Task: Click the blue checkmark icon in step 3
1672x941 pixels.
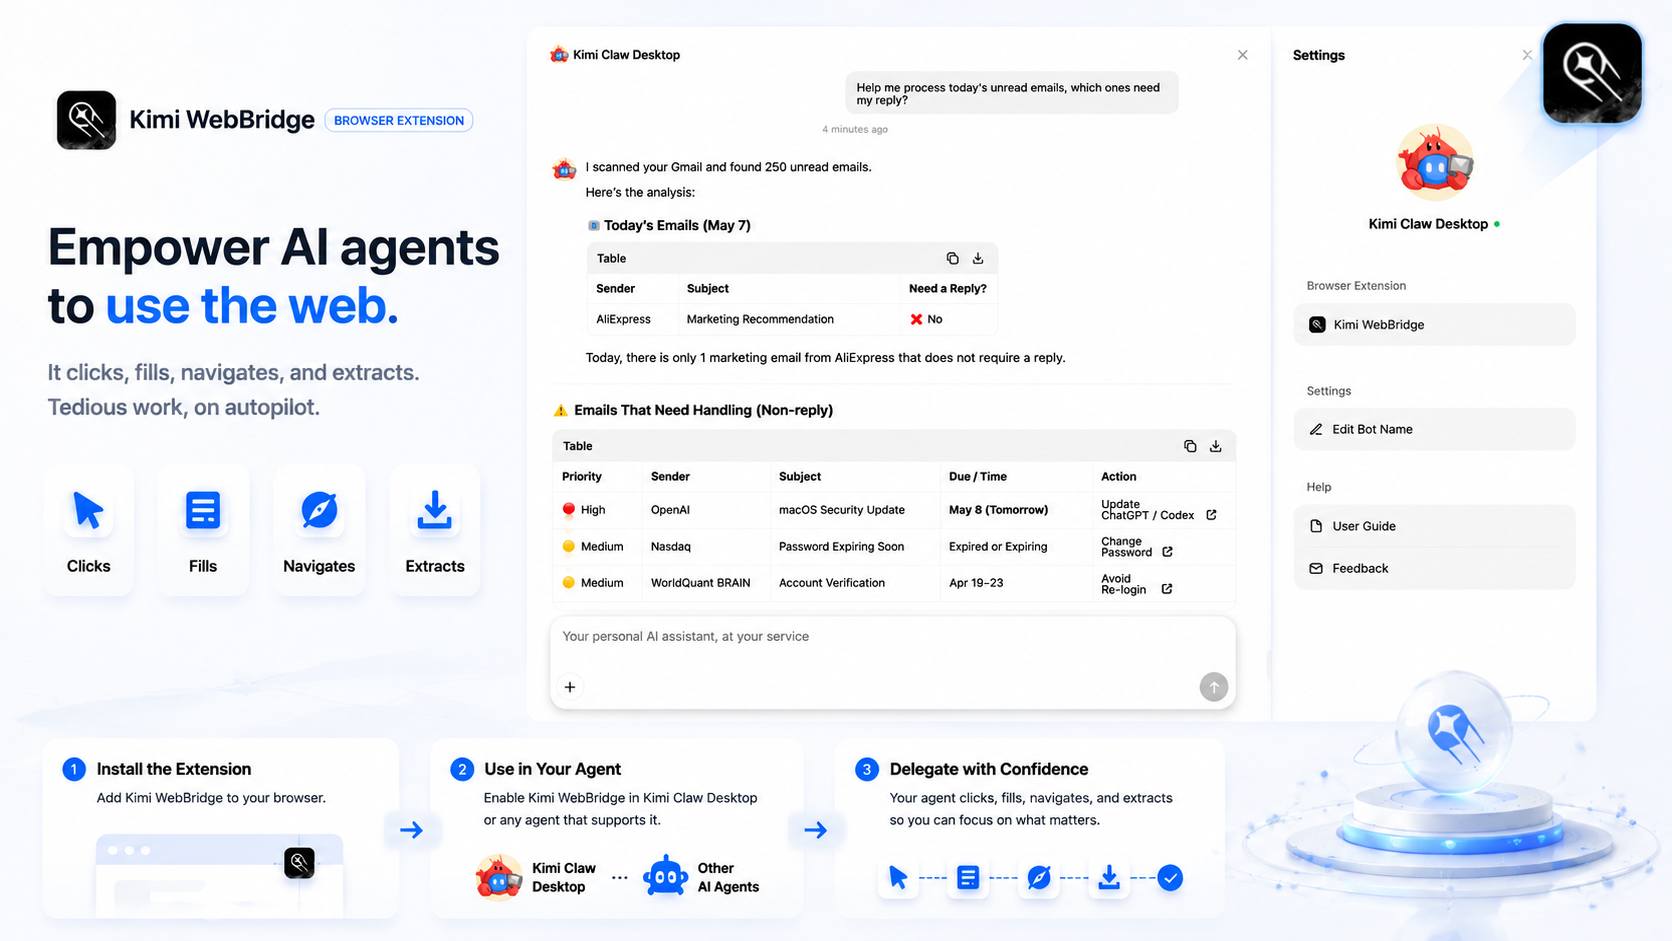Action: coord(1170,878)
